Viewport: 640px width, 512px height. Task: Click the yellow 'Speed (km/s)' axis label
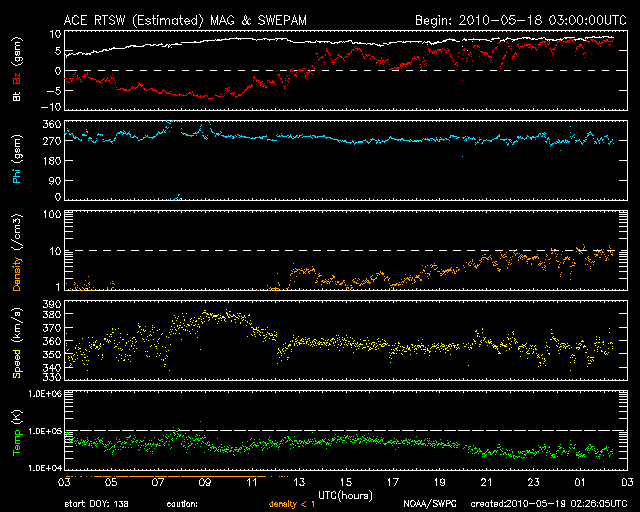(x=17, y=343)
